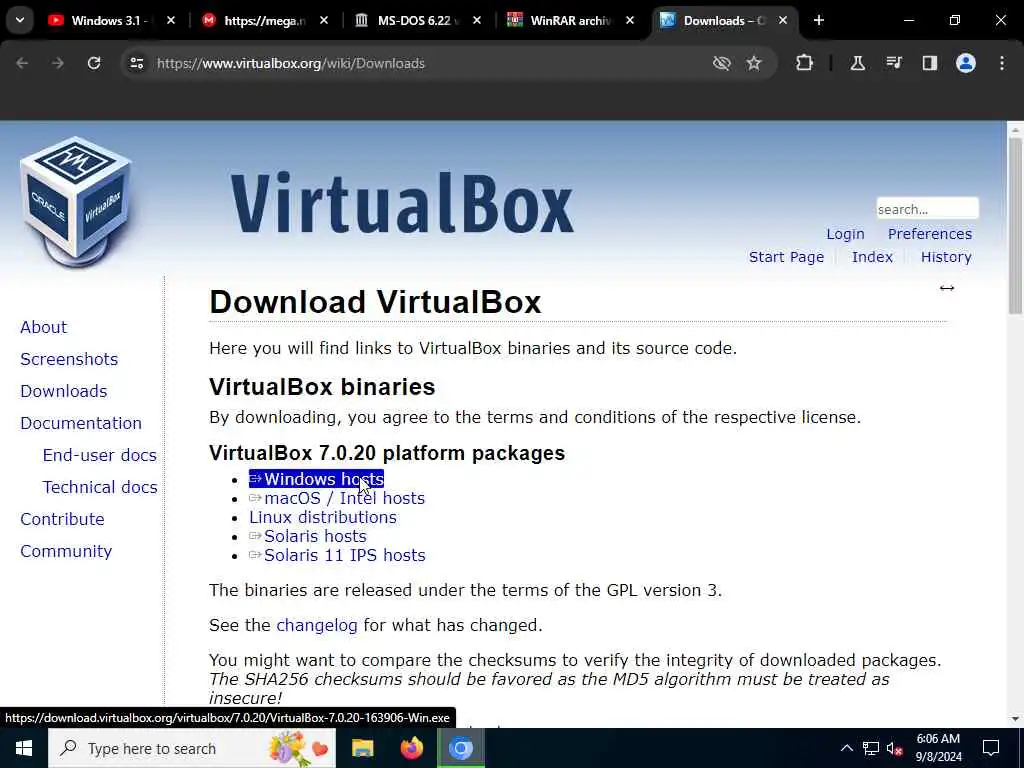Open the Linux distributions link
The image size is (1024, 768).
[323, 517]
